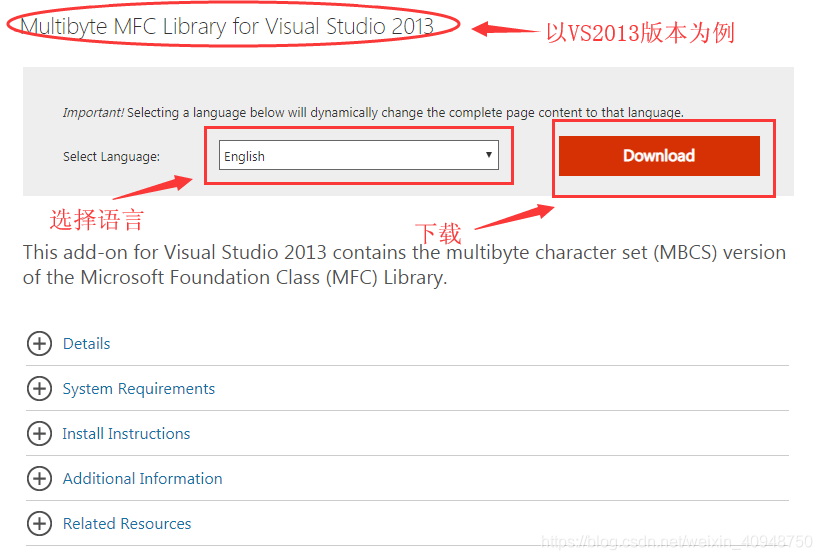Click the title Multibyte MFC Library for Visual Studio 2013
Image resolution: width=822 pixels, height=560 pixels.
coord(227,26)
